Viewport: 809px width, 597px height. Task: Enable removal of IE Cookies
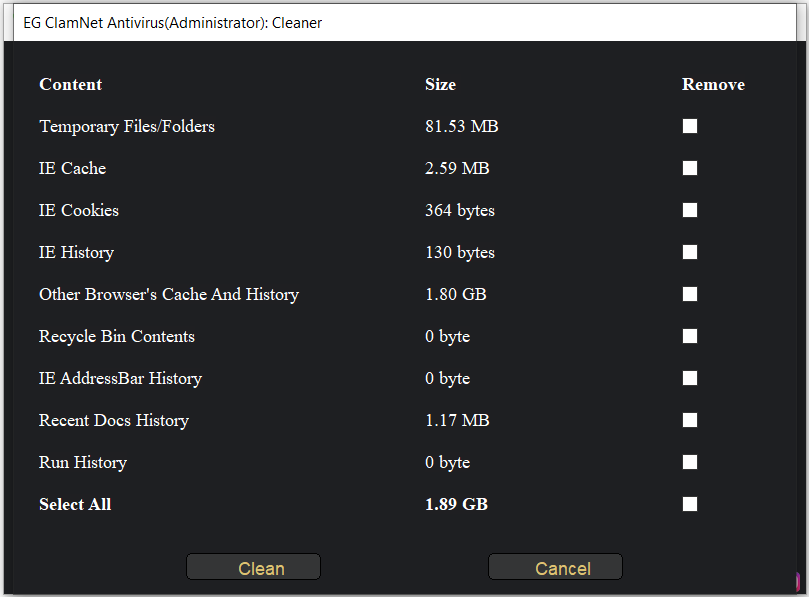coord(690,210)
